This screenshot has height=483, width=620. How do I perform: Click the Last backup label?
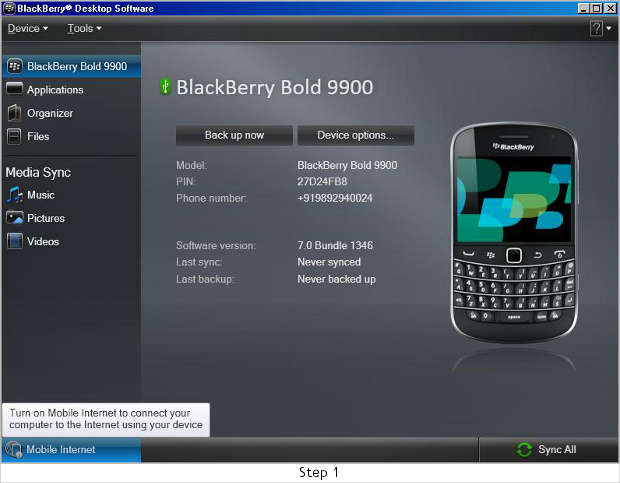(204, 279)
